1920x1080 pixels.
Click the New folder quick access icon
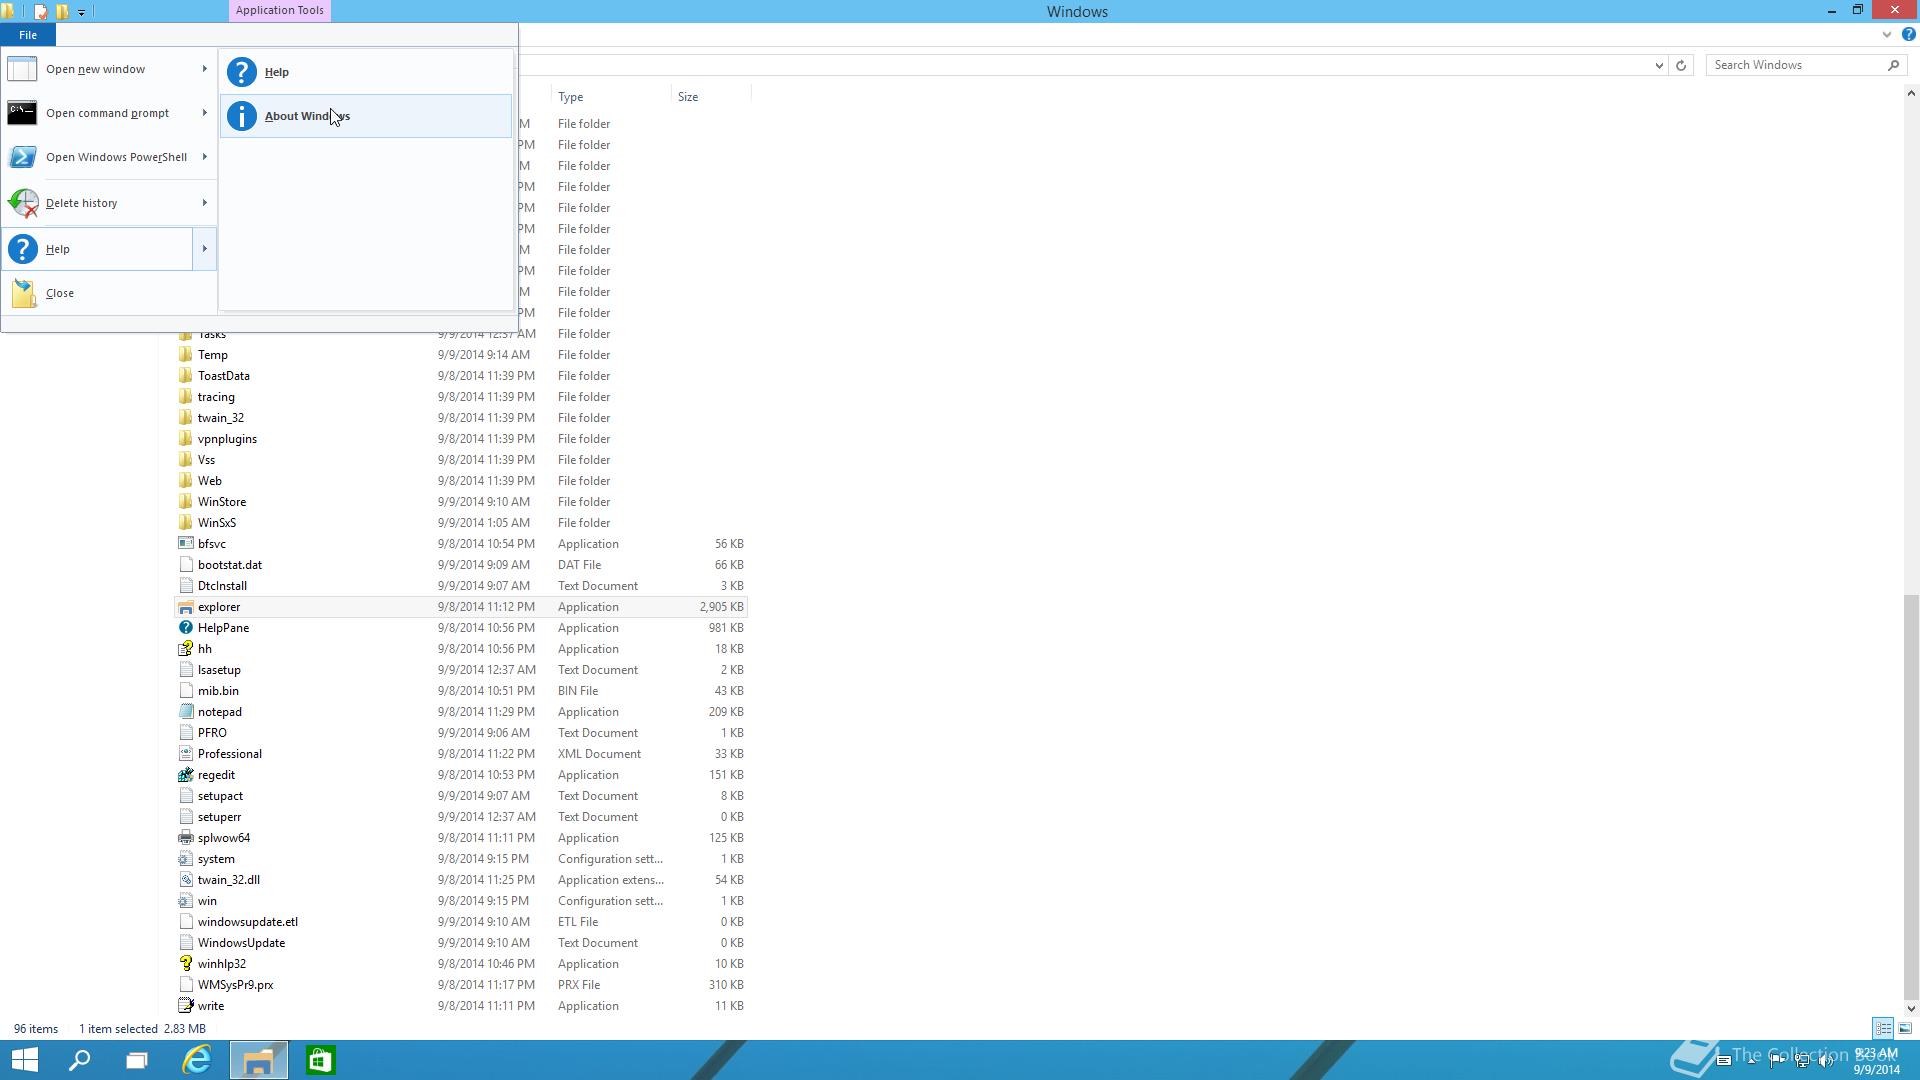tap(62, 12)
